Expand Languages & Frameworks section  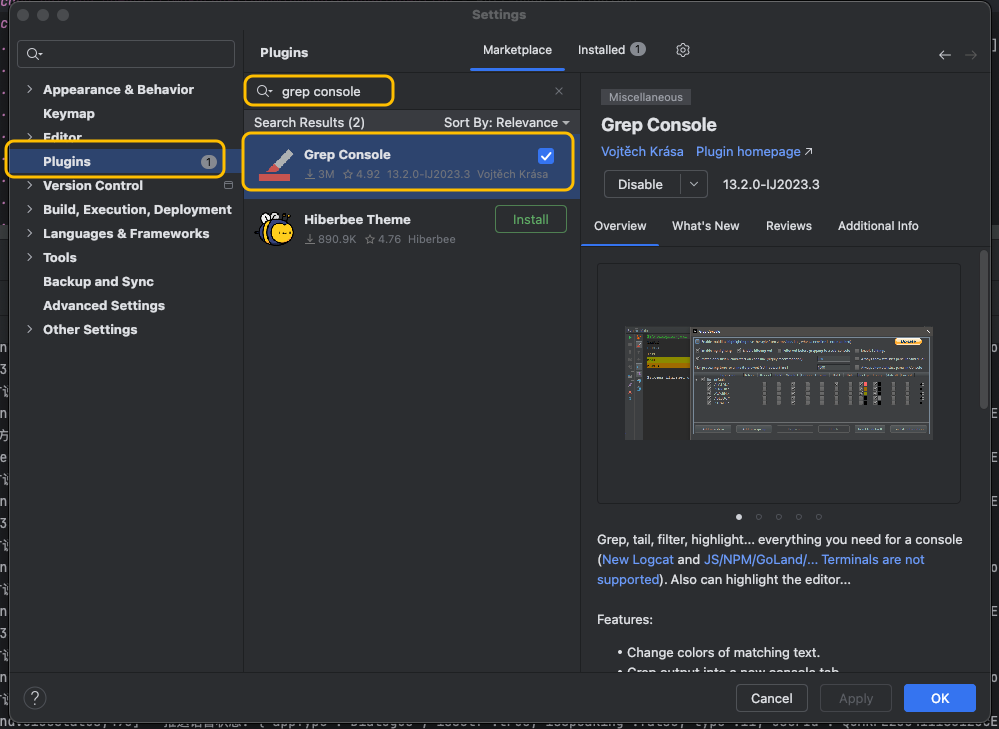(29, 233)
